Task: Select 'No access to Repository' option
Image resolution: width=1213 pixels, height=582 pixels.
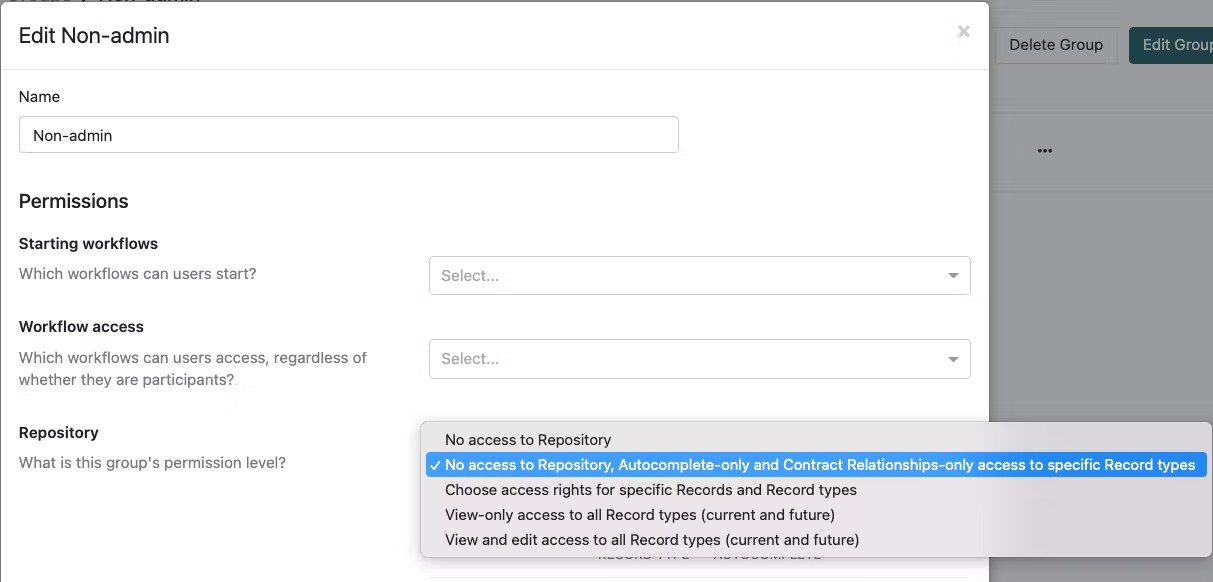Action: pyautogui.click(x=816, y=440)
